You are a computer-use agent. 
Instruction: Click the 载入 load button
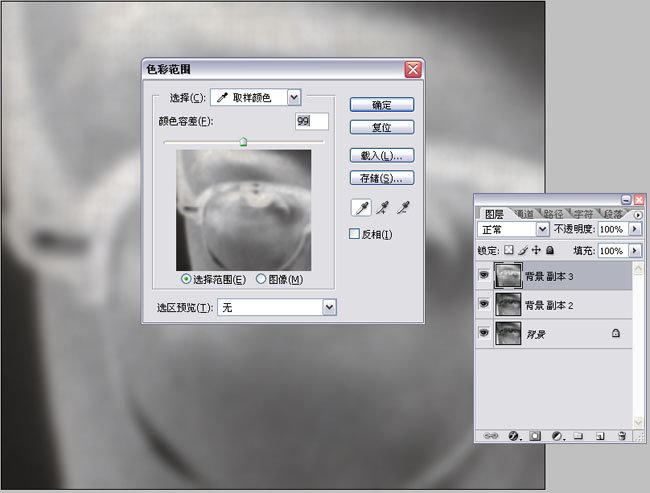pyautogui.click(x=382, y=155)
